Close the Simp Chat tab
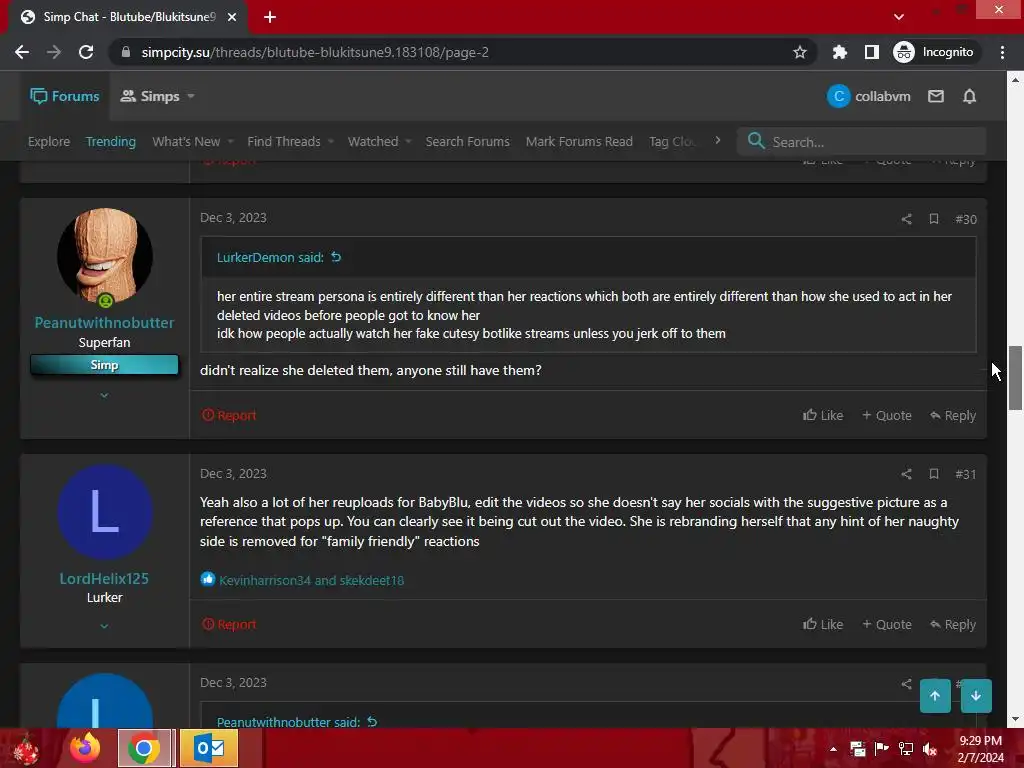The image size is (1024, 768). coord(232,17)
